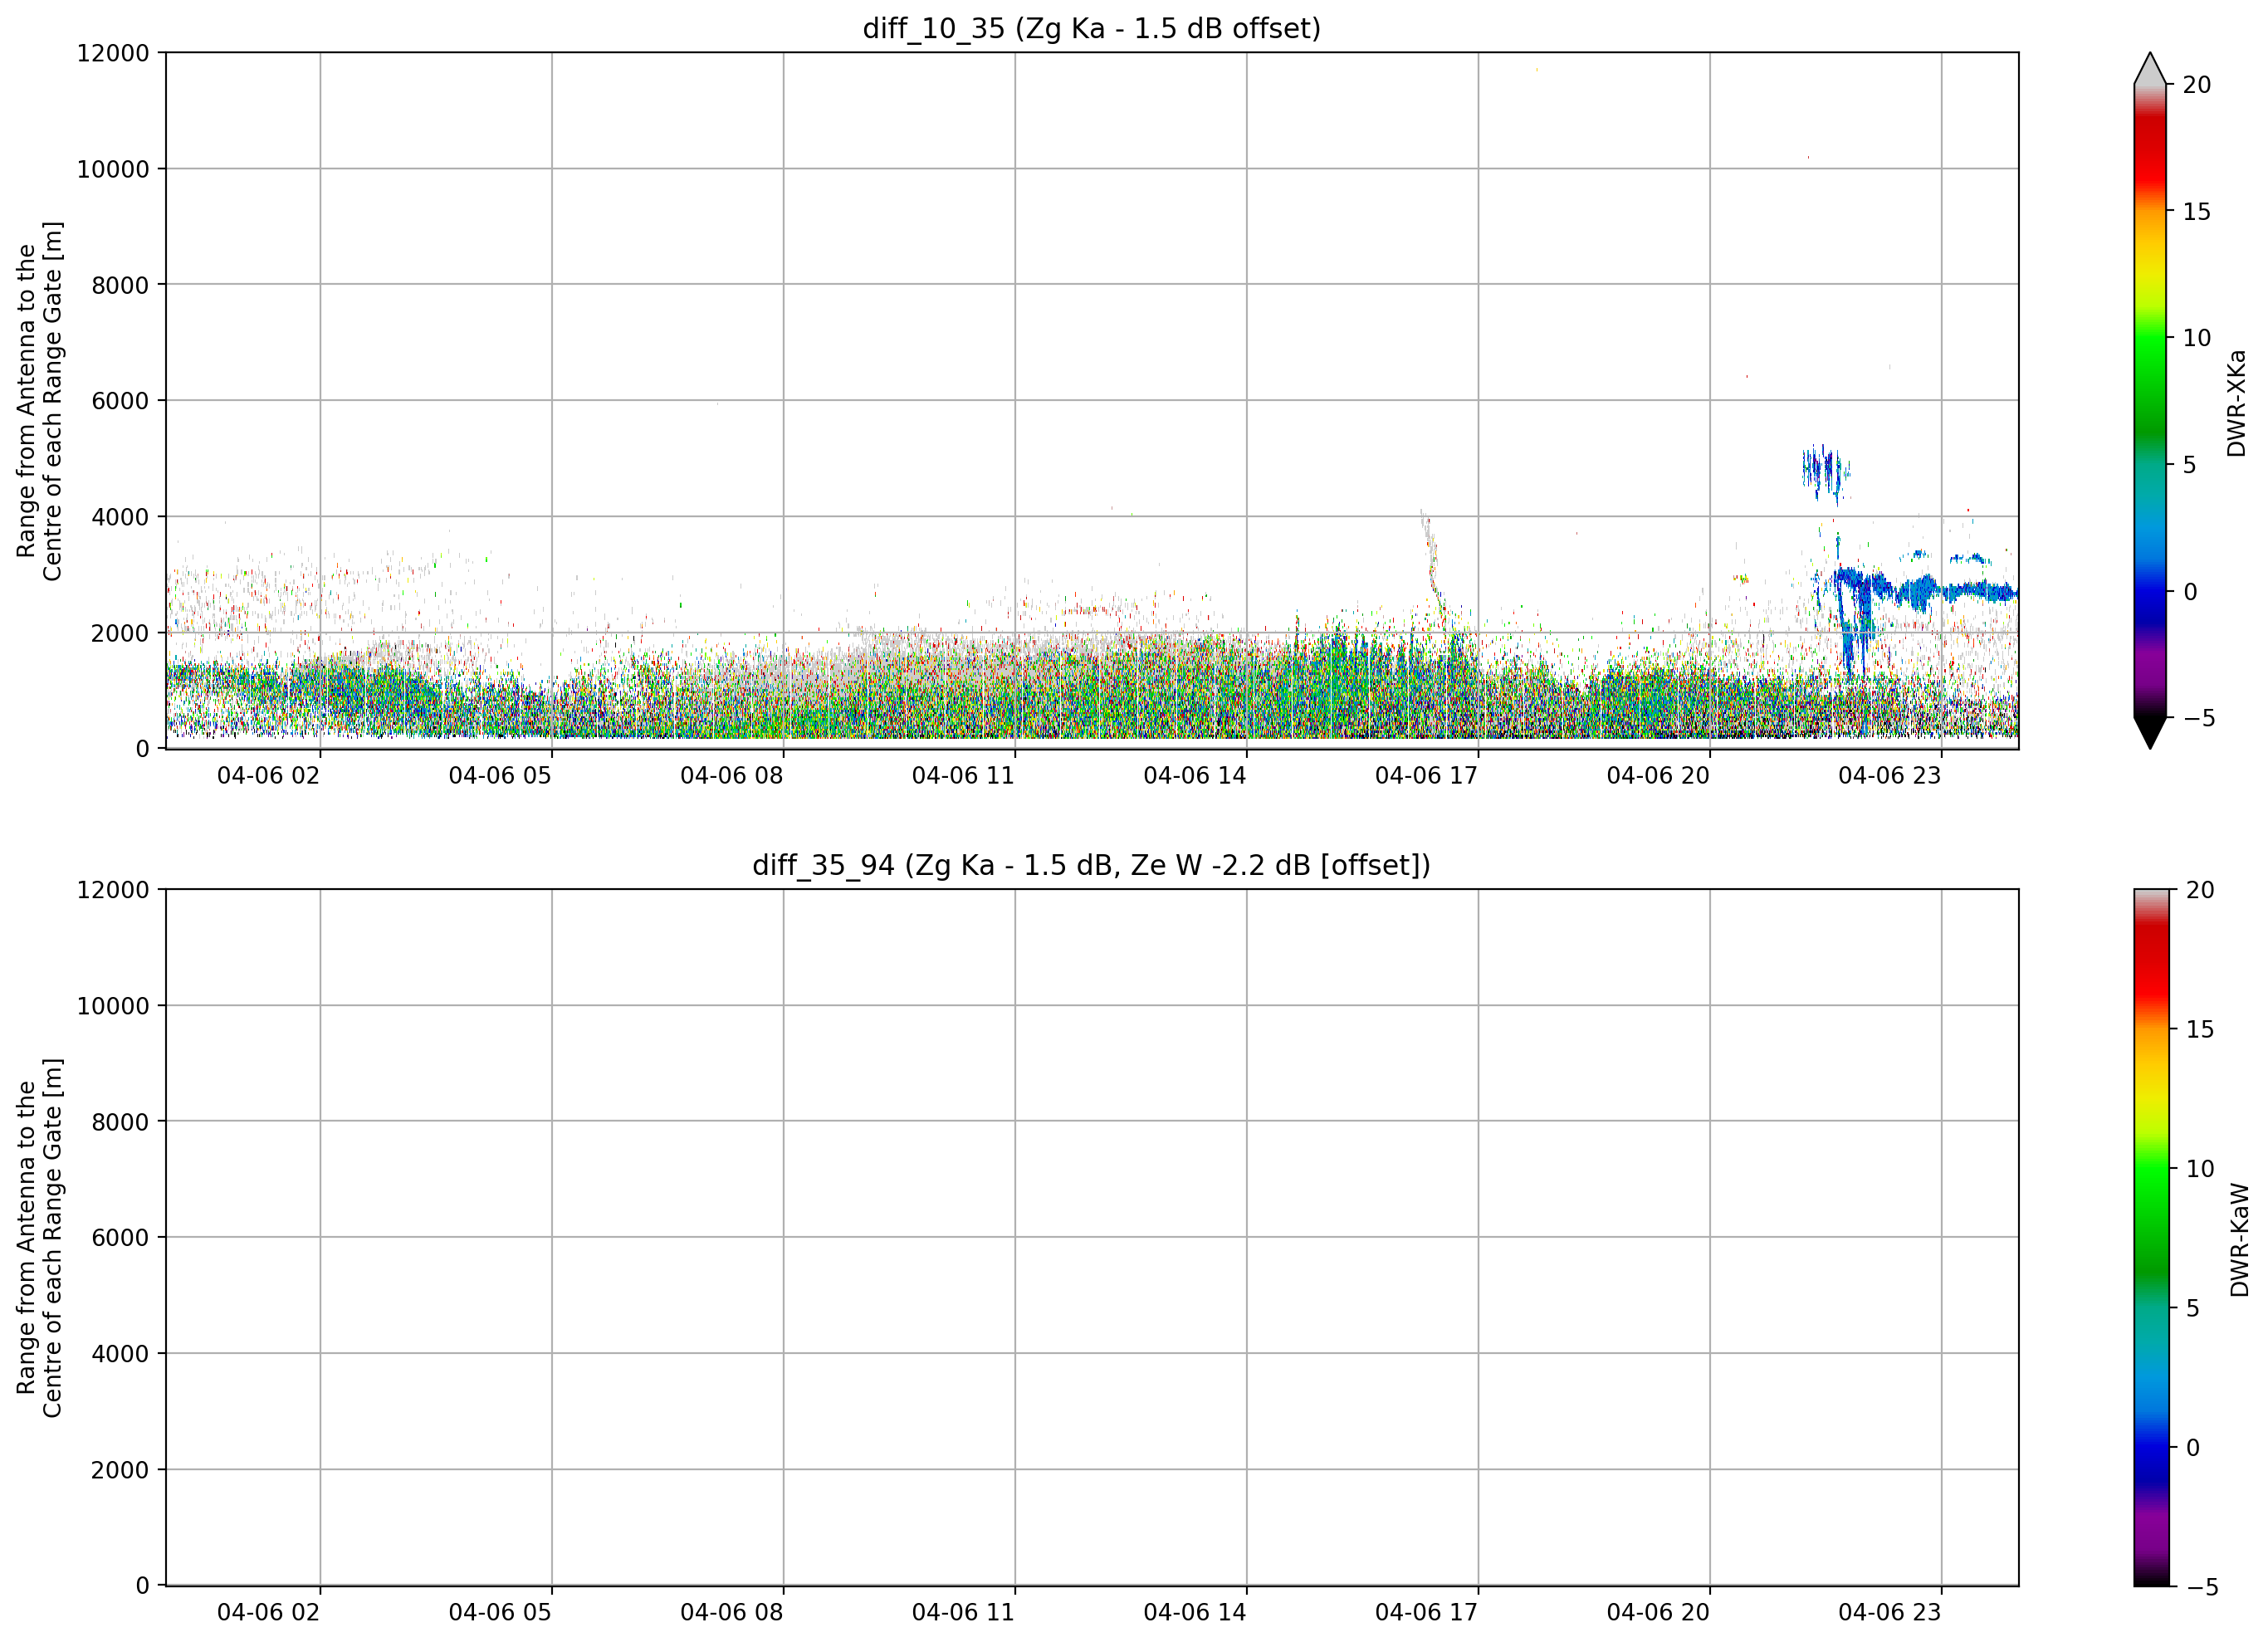Click the title beginning "diff_35_94 (Zg Ka - 1.5 dB"
Image resolution: width=2268 pixels, height=1642 pixels.
pos(1092,865)
